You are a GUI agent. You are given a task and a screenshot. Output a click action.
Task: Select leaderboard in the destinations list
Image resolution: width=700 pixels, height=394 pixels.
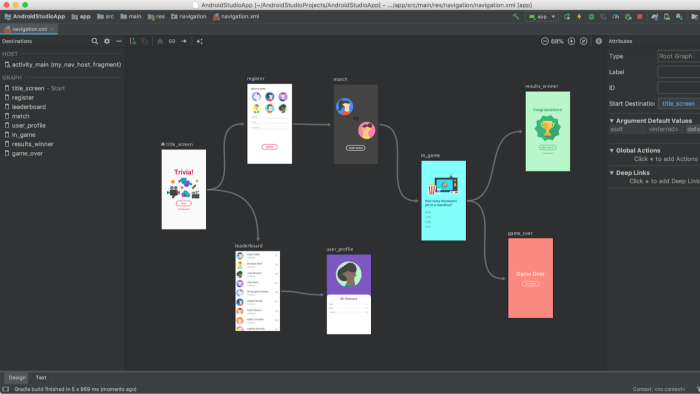pos(29,107)
